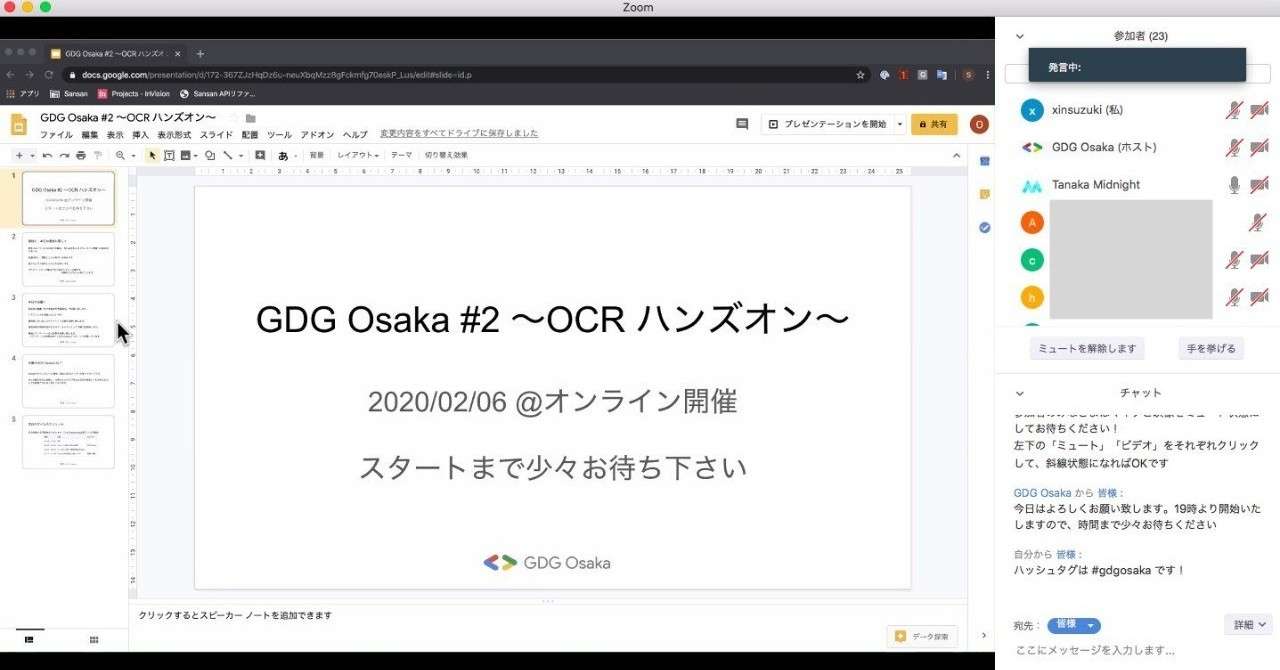Click the browser back arrow

[x=11, y=75]
